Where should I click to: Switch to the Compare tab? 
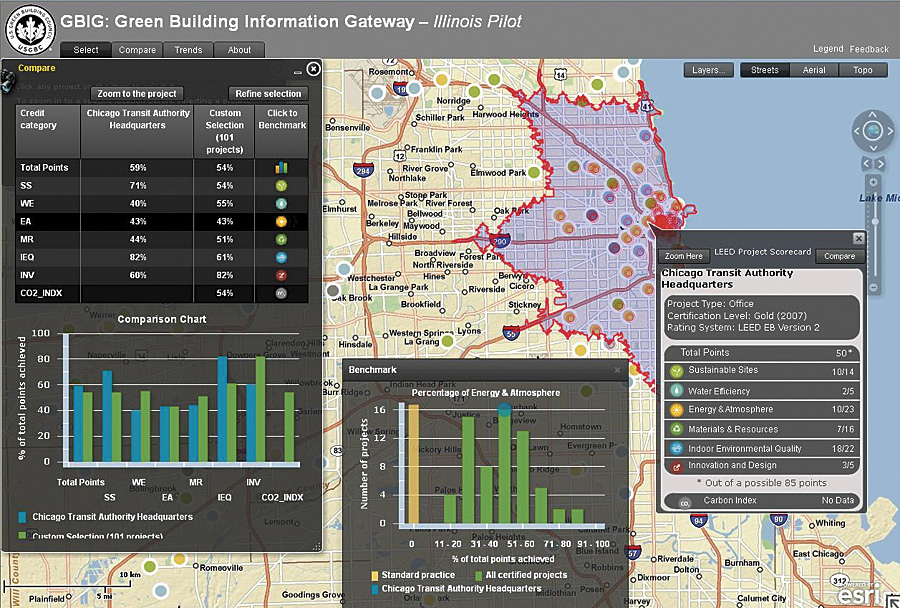[x=137, y=50]
